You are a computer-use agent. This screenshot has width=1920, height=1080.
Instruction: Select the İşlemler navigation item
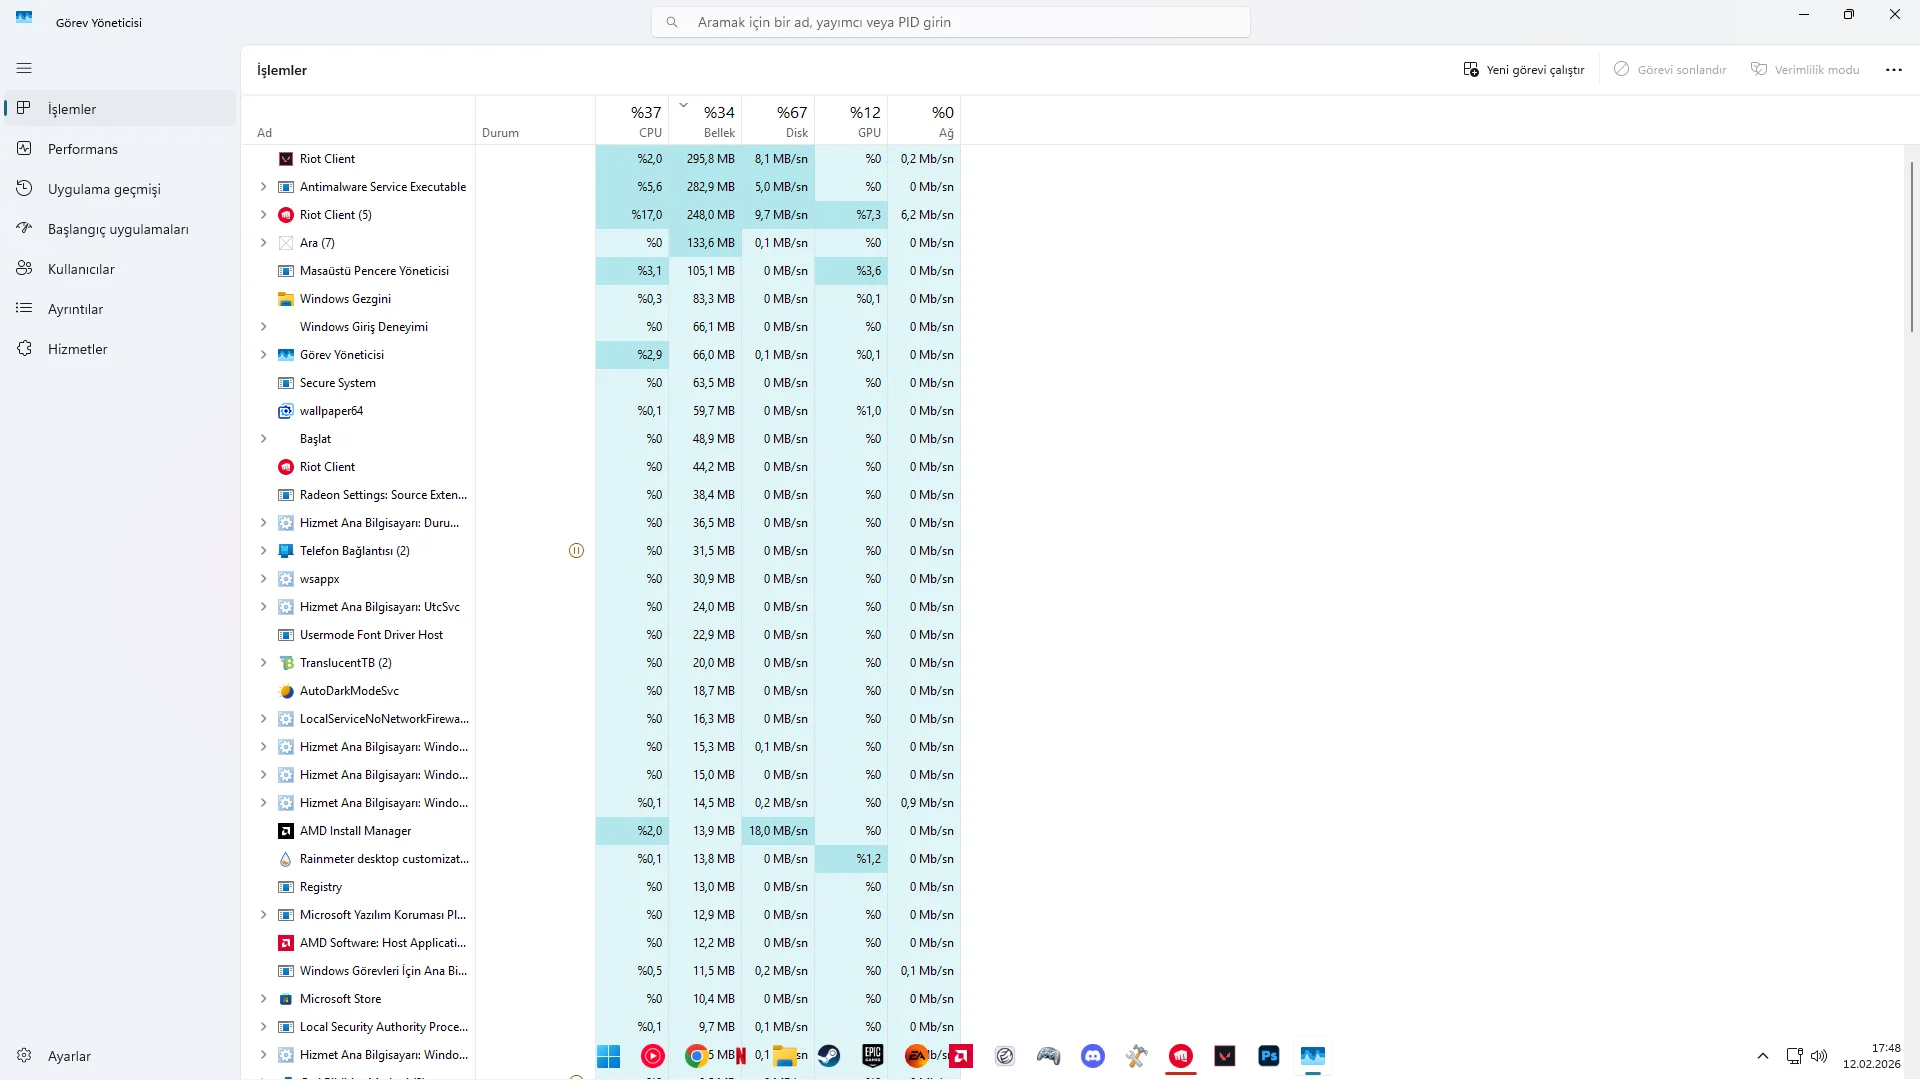[72, 109]
